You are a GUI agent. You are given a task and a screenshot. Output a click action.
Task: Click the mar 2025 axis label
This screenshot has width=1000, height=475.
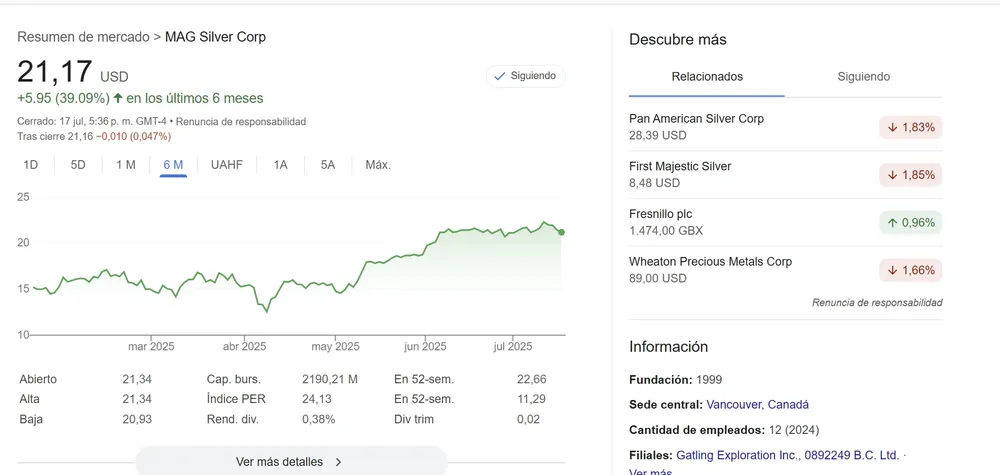pos(151,347)
